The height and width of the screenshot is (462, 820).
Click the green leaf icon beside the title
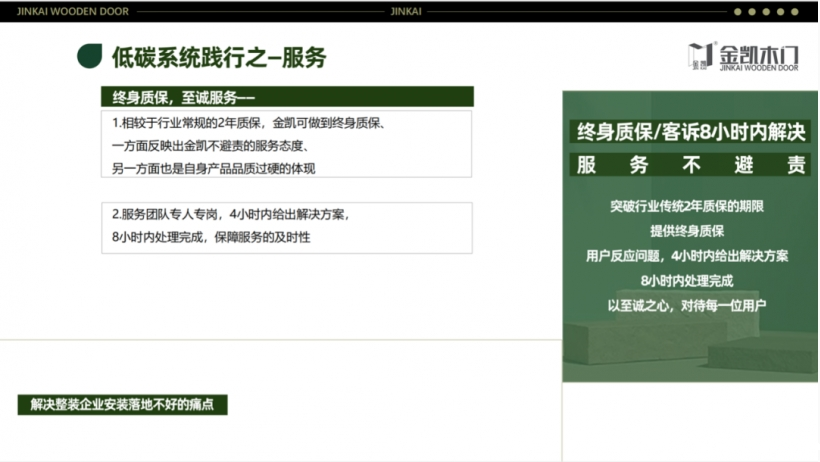pyautogui.click(x=89, y=56)
